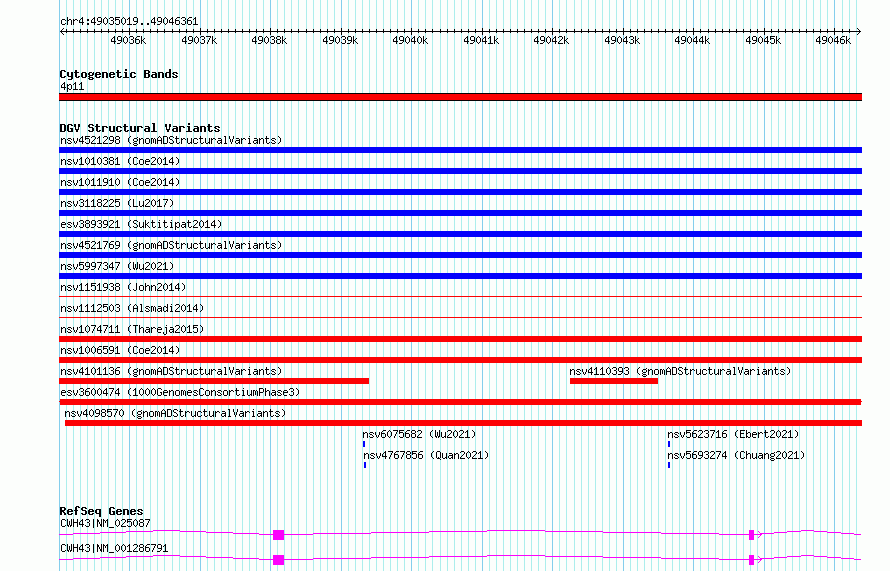
Task: Click the nsv5997347 (Wu2021) label
Action: click(x=117, y=266)
